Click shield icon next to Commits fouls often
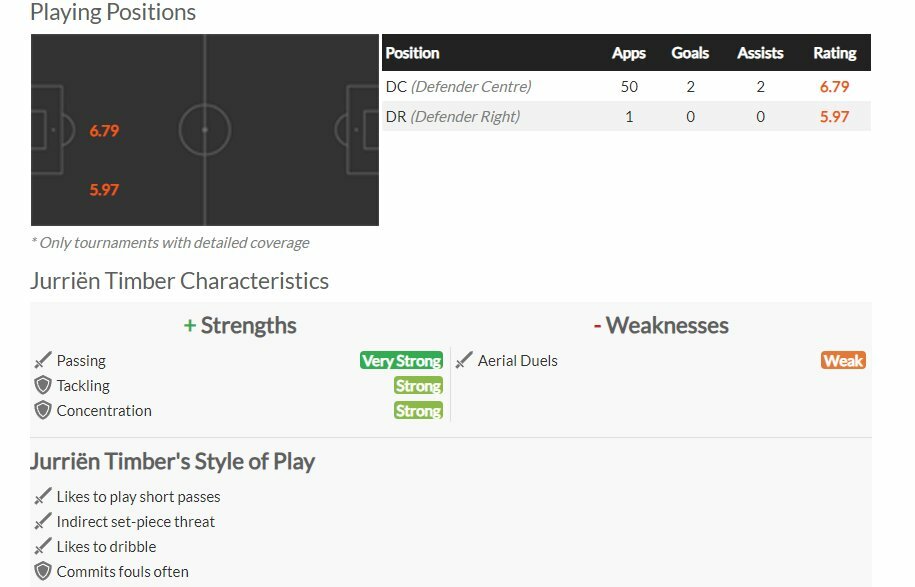Viewport: 915px width, 587px height. pos(43,572)
